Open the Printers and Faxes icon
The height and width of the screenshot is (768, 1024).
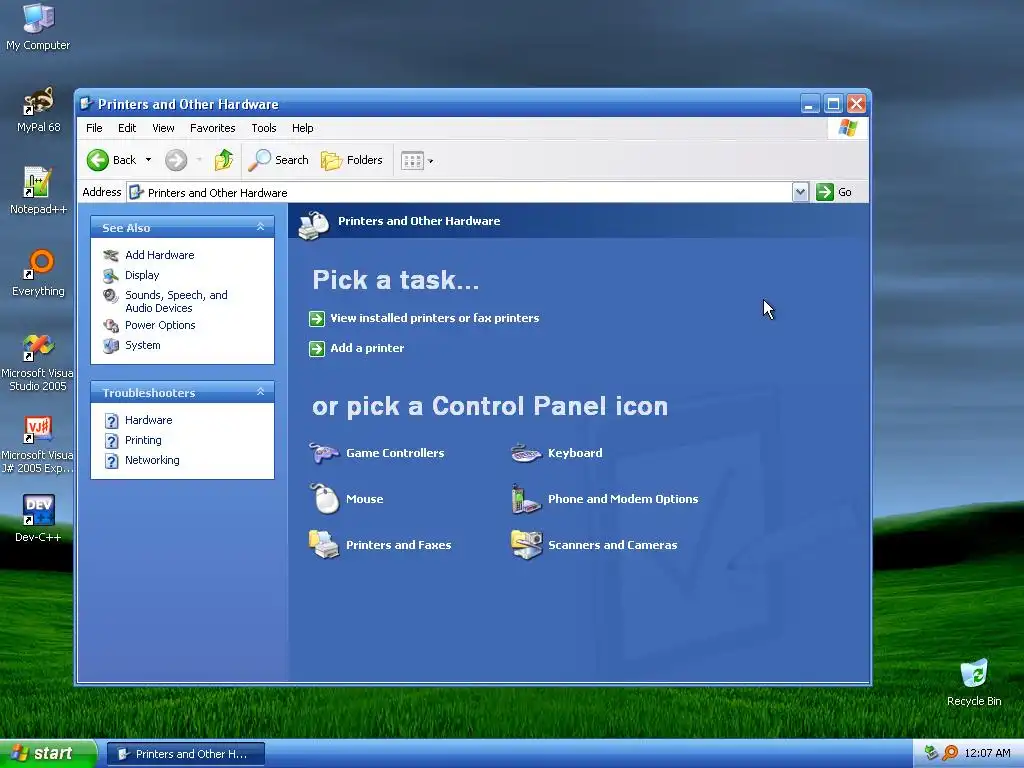[324, 545]
